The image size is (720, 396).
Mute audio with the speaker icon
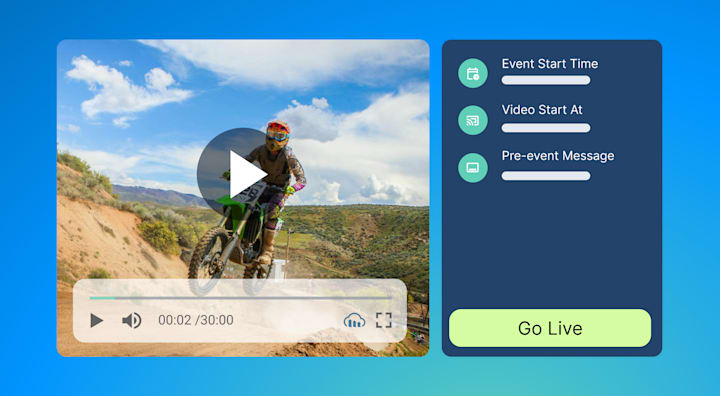click(131, 320)
